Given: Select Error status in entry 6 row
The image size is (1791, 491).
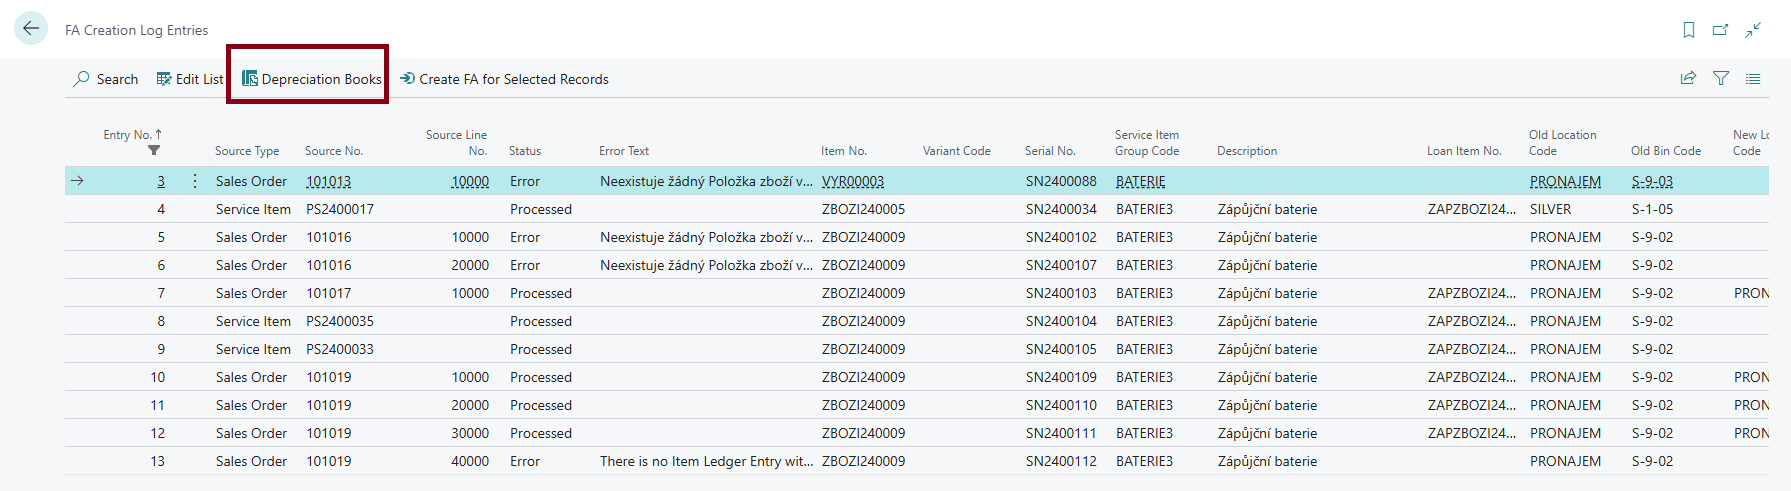Looking at the screenshot, I should [x=525, y=265].
